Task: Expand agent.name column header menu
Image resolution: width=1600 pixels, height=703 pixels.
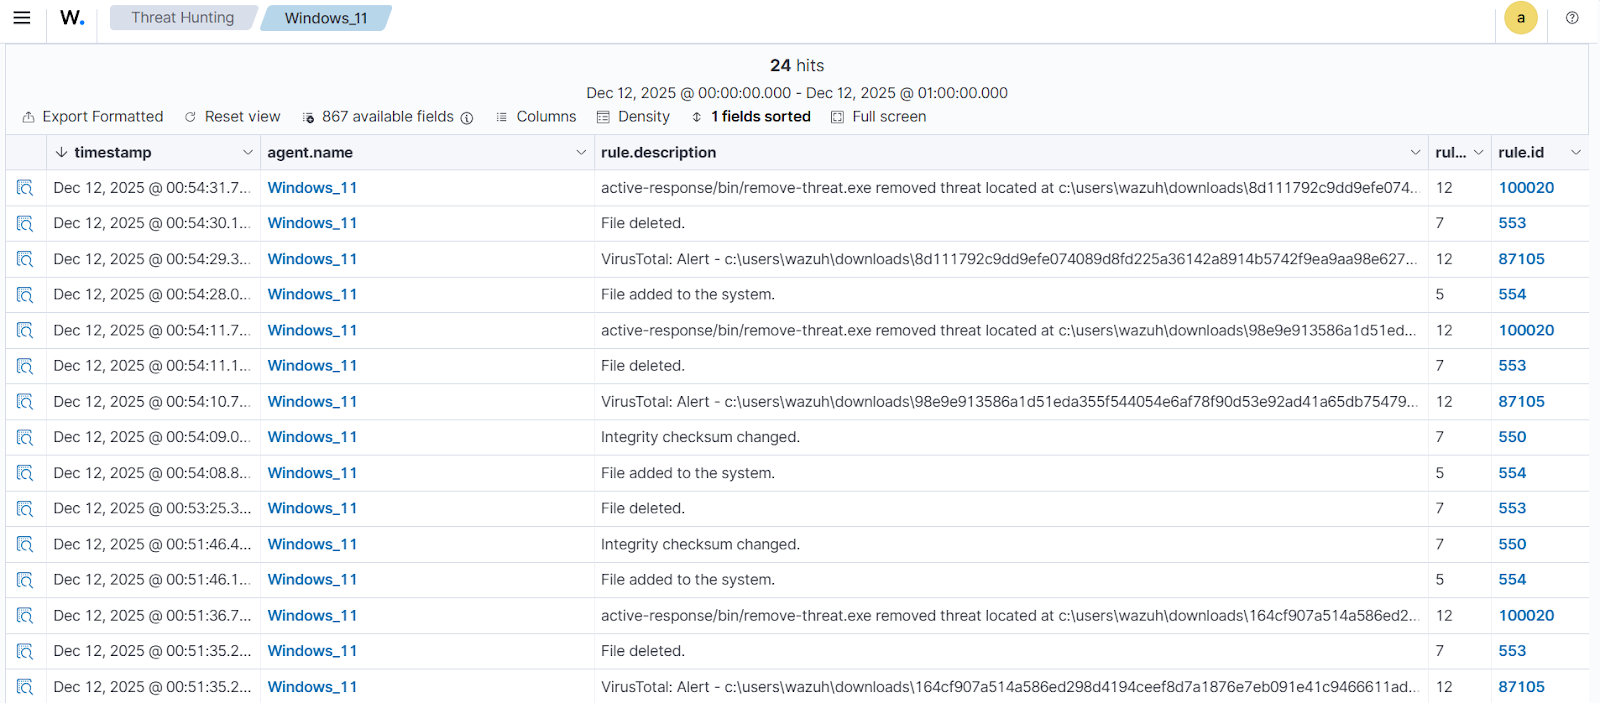Action: [581, 153]
